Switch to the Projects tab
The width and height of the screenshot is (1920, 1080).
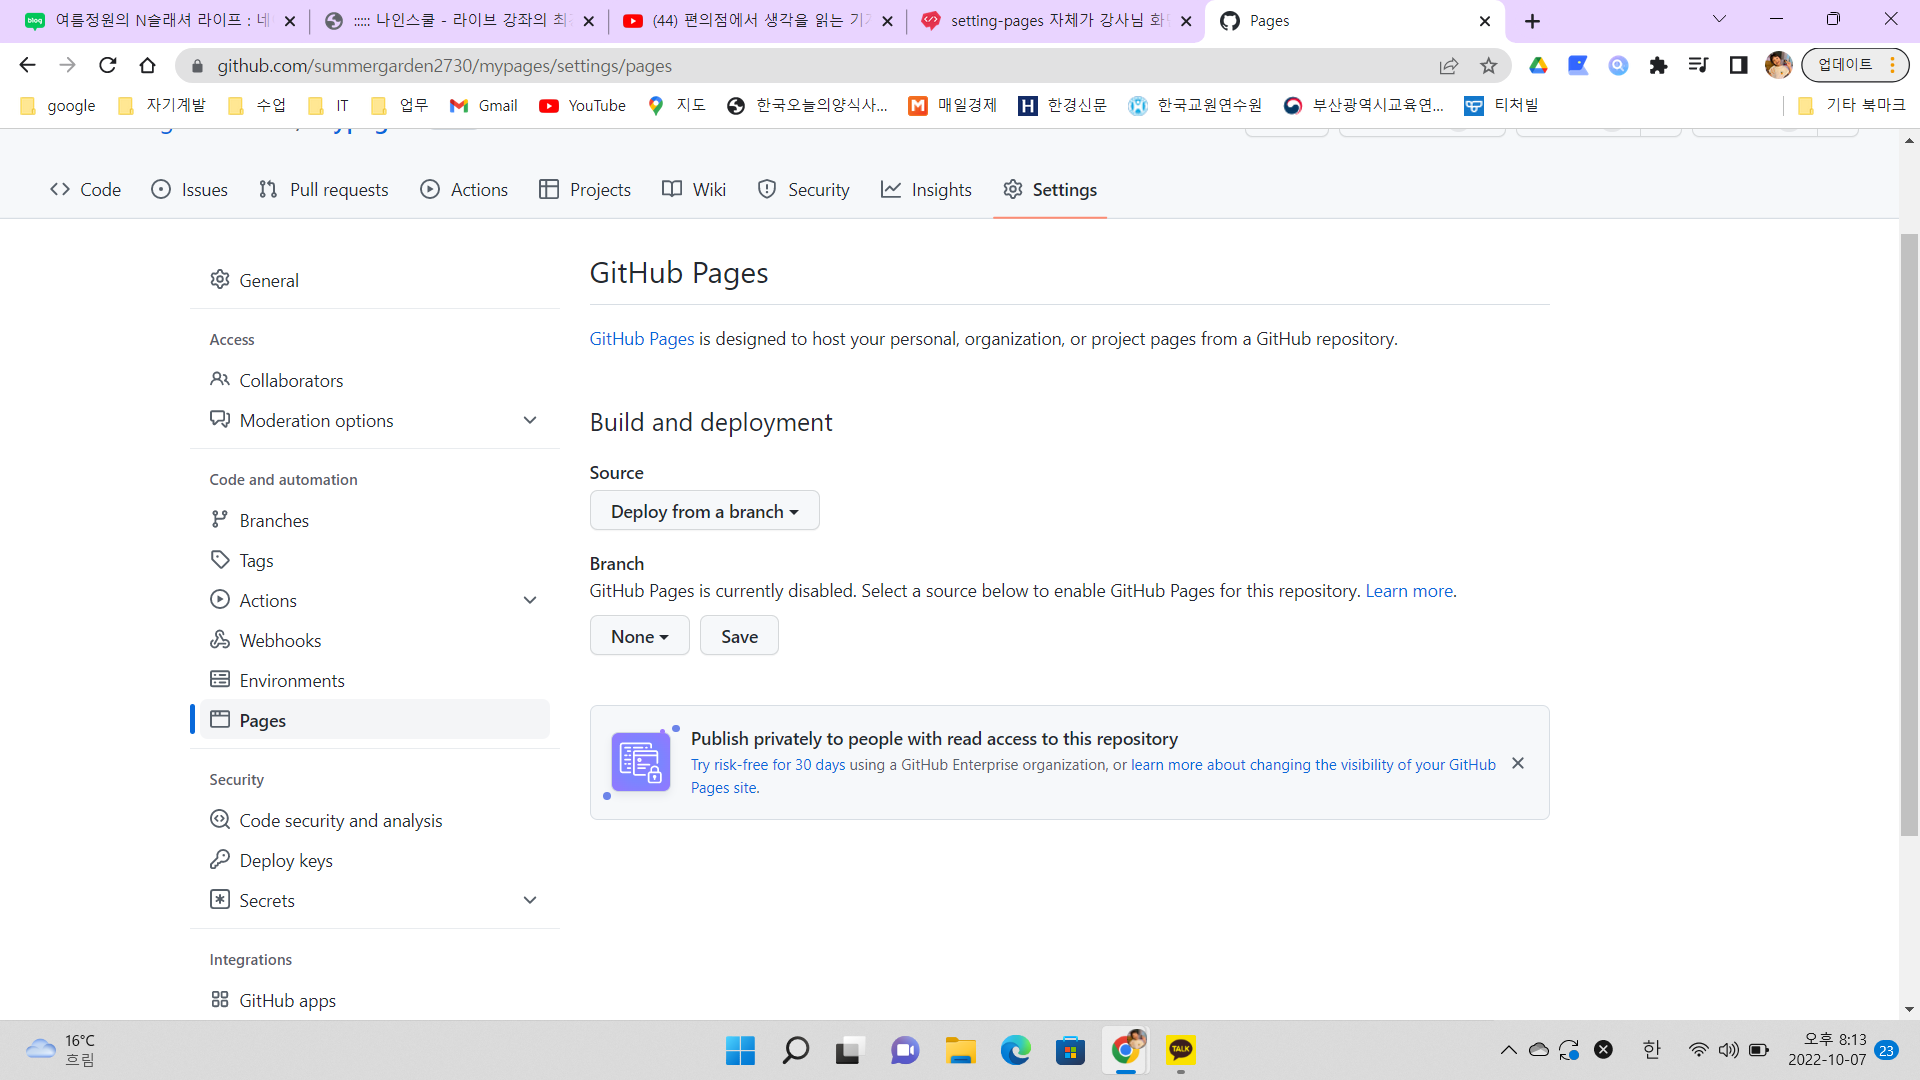584,190
